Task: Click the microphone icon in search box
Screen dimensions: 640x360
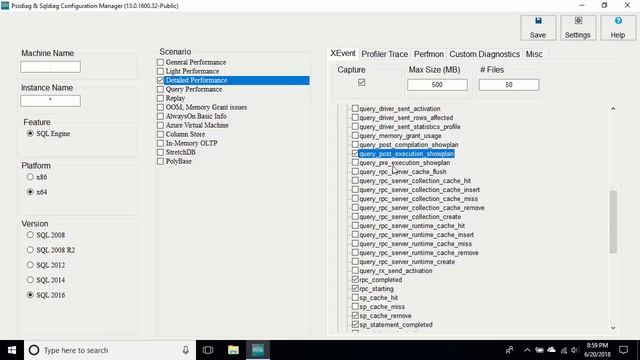Action: point(185,350)
